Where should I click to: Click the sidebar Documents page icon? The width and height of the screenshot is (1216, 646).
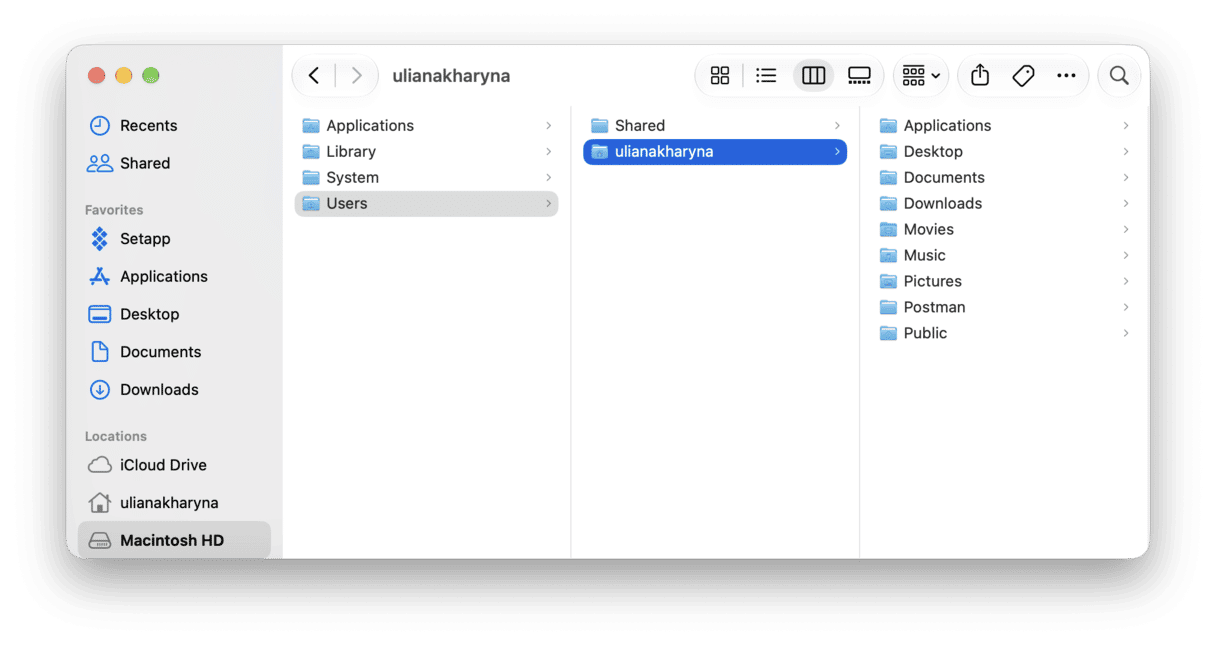point(100,352)
